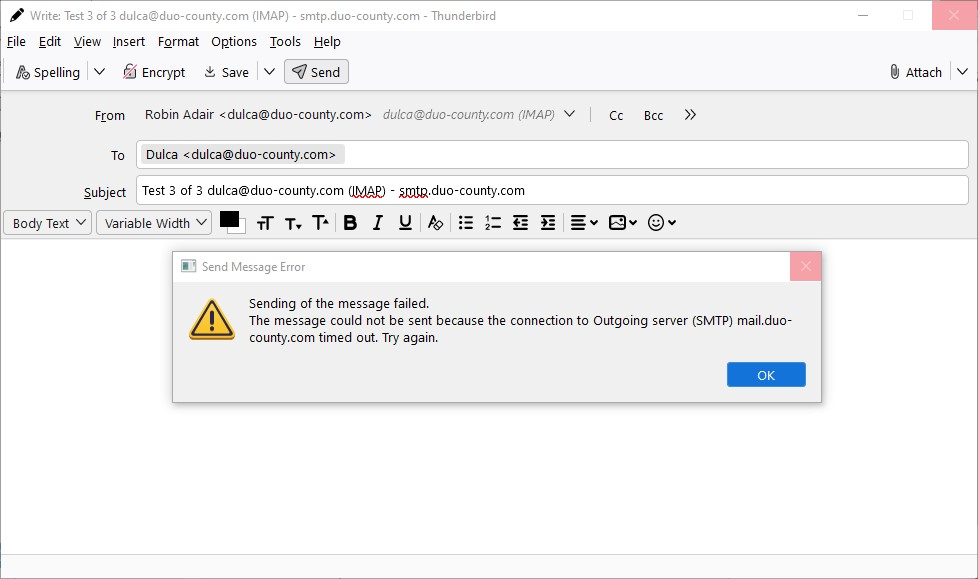Indent text with increase-indent icon
This screenshot has width=978, height=579.
click(x=548, y=223)
